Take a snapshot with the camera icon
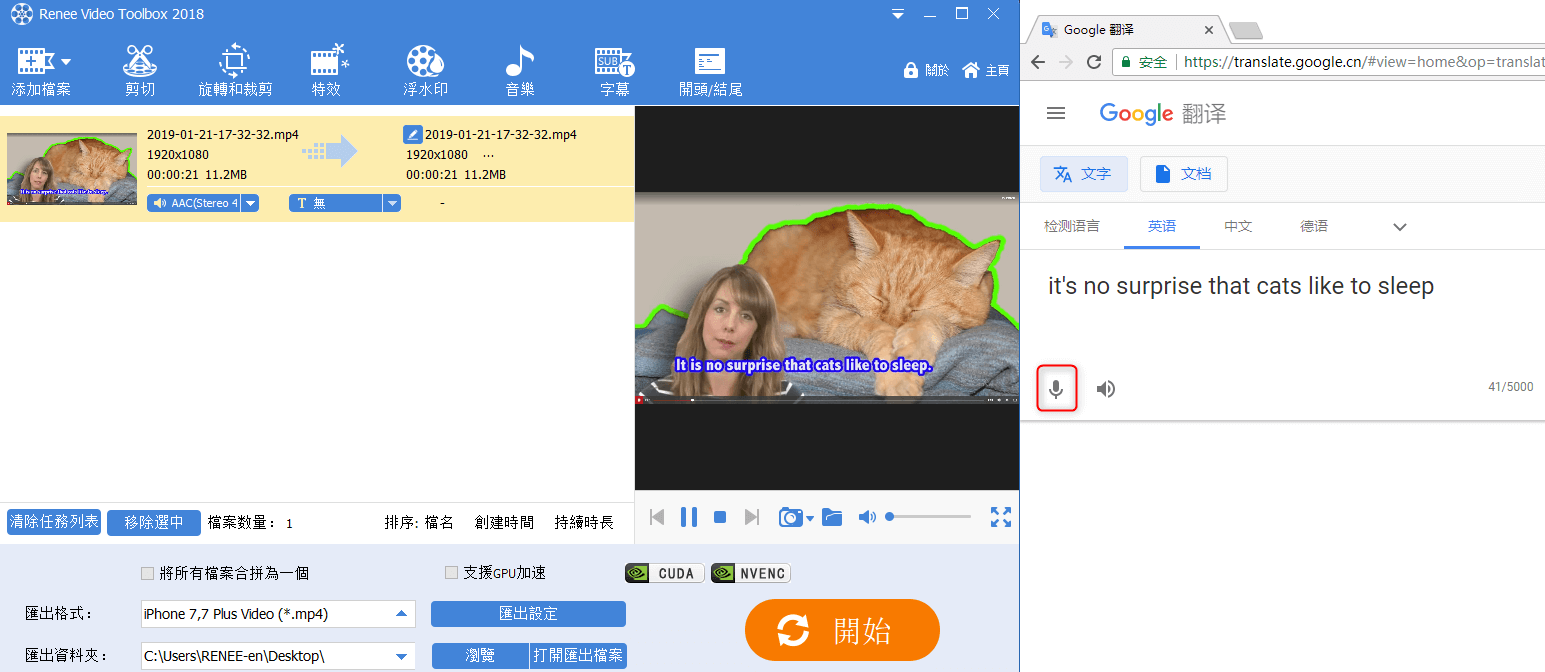 791,517
